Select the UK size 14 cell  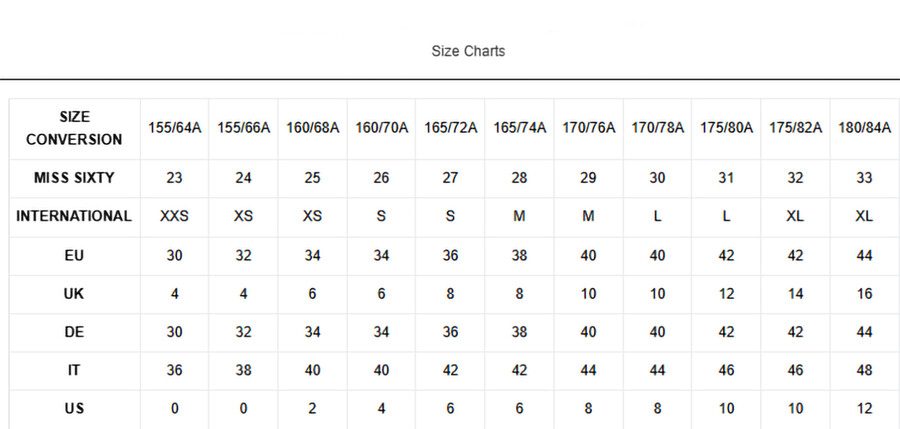[x=796, y=293]
